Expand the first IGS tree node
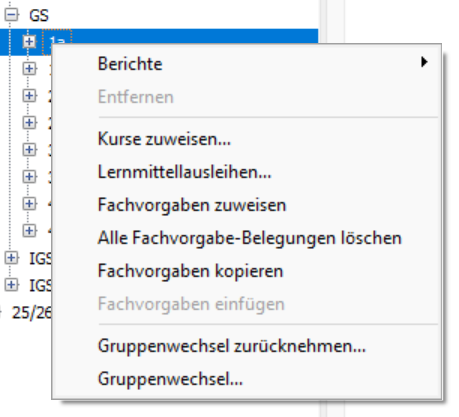 (x=11, y=258)
